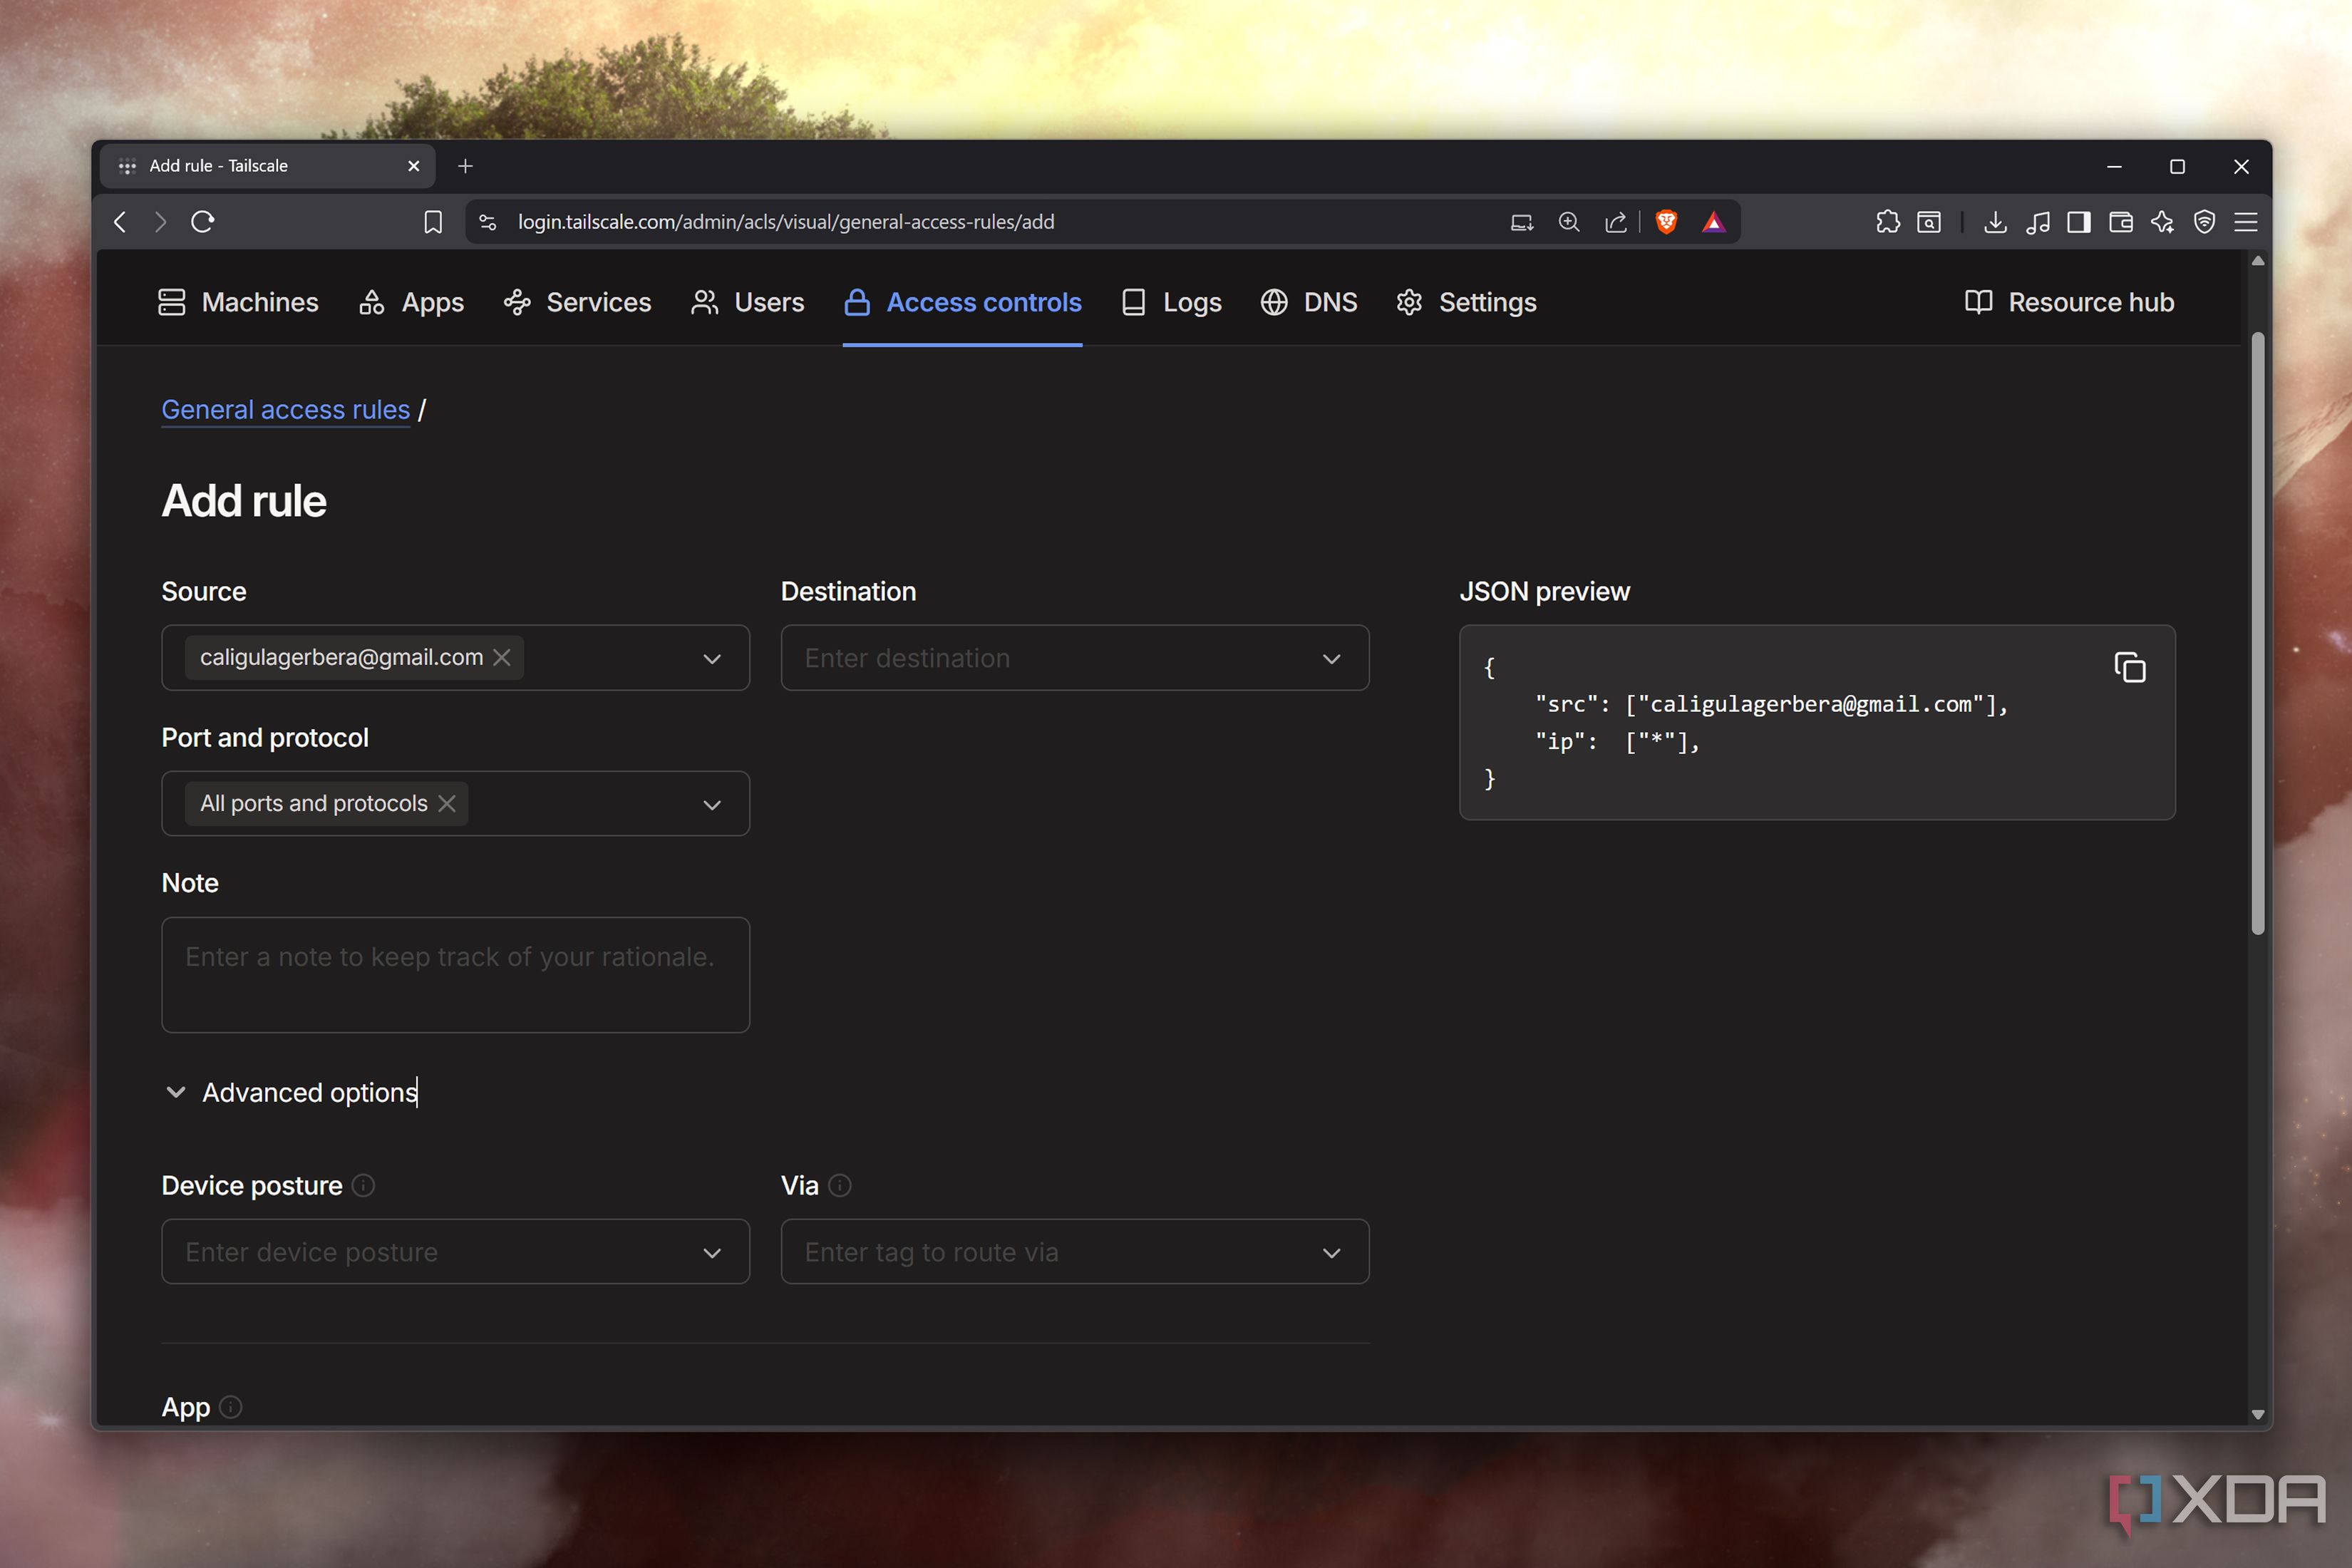Viewport: 2352px width, 1568px height.
Task: Open a new browser tab
Action: click(x=465, y=166)
